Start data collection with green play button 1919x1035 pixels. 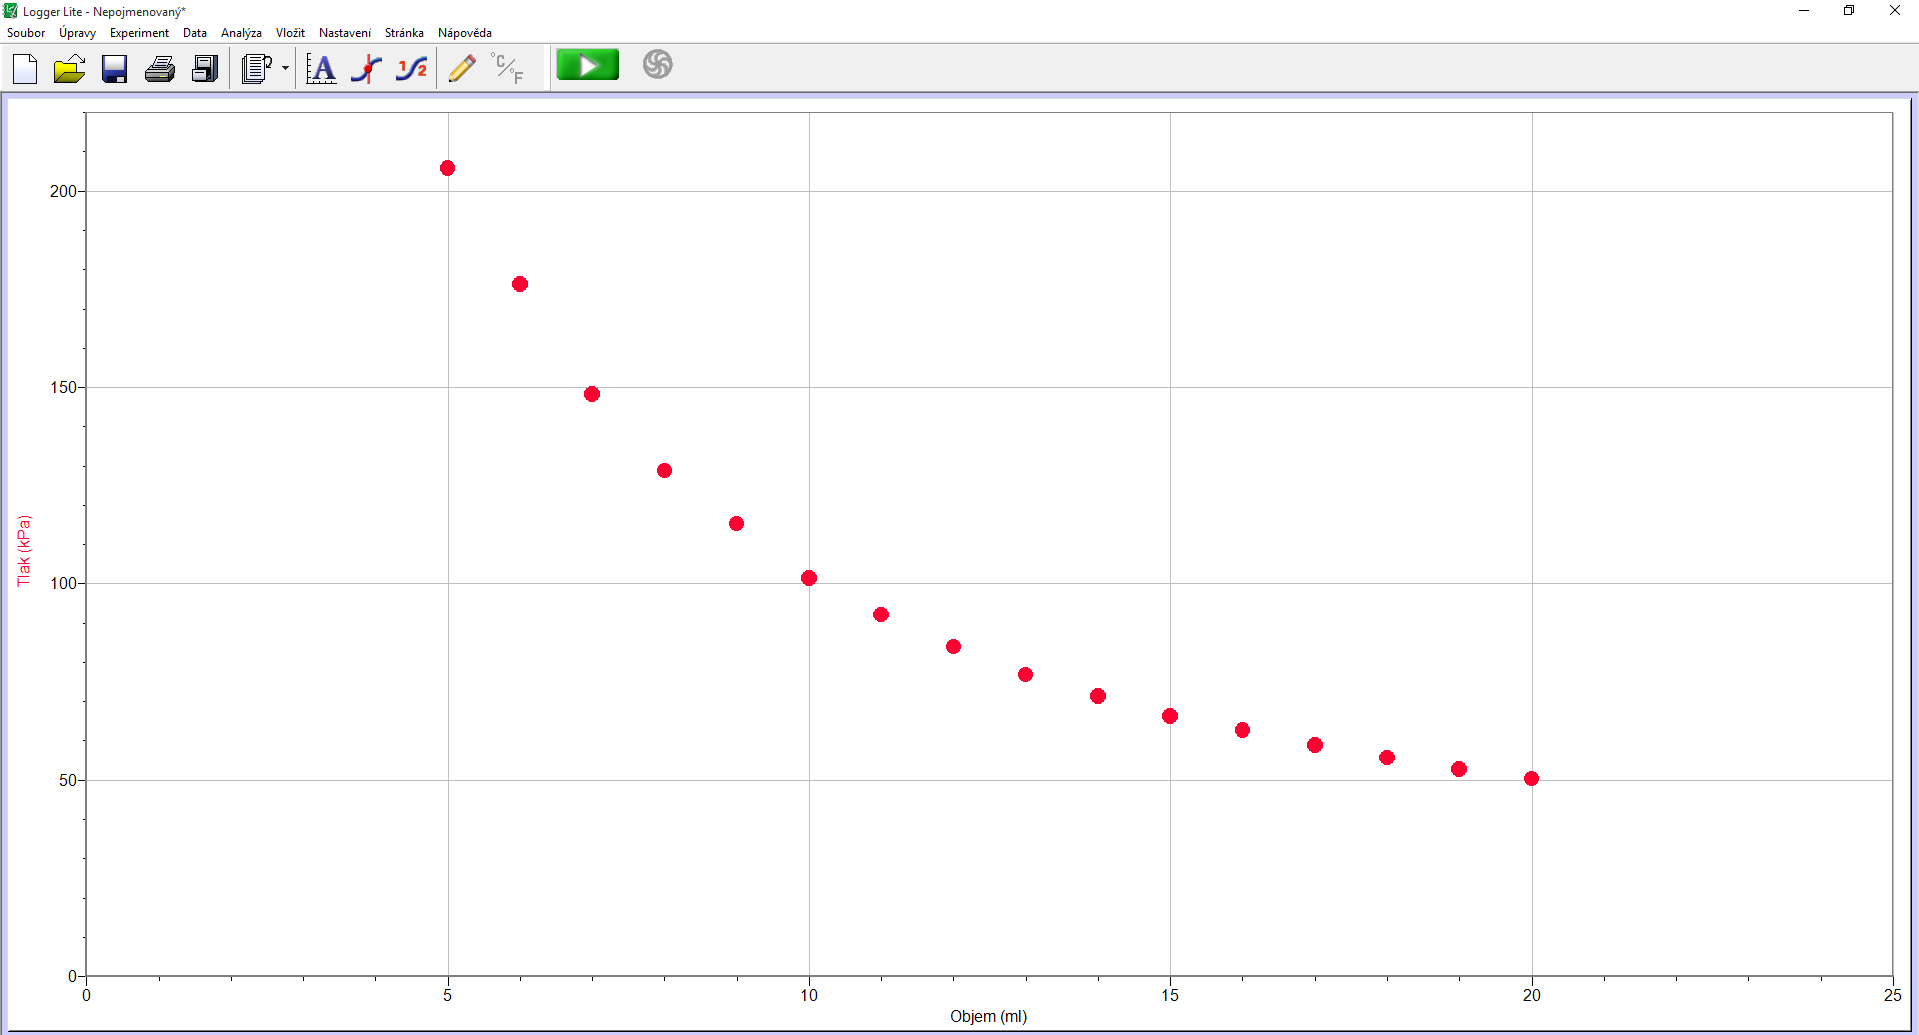tap(588, 65)
